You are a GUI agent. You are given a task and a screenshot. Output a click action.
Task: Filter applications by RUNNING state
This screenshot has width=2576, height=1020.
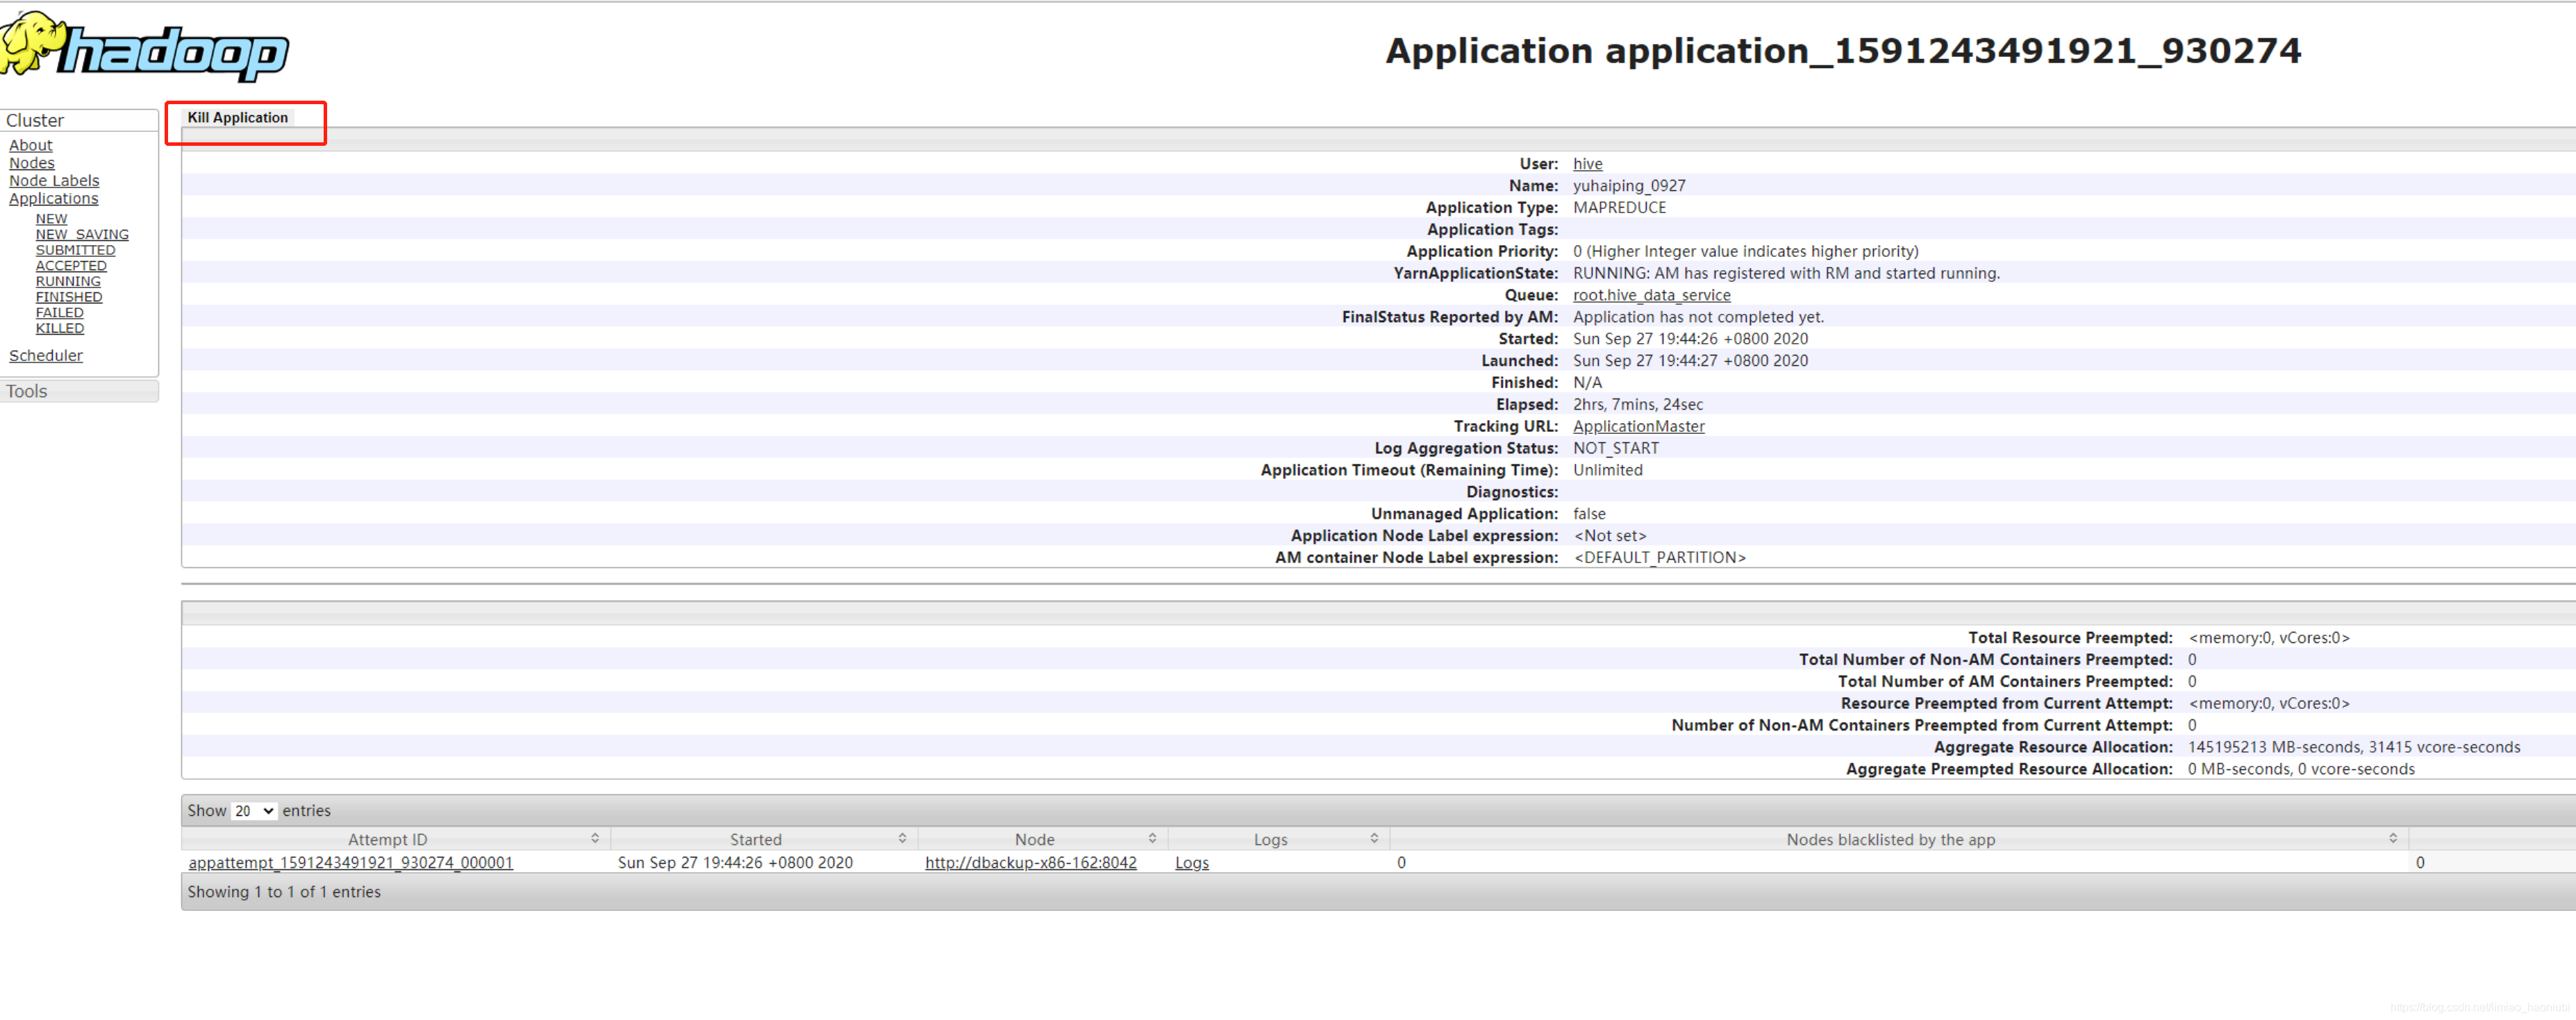(x=68, y=281)
